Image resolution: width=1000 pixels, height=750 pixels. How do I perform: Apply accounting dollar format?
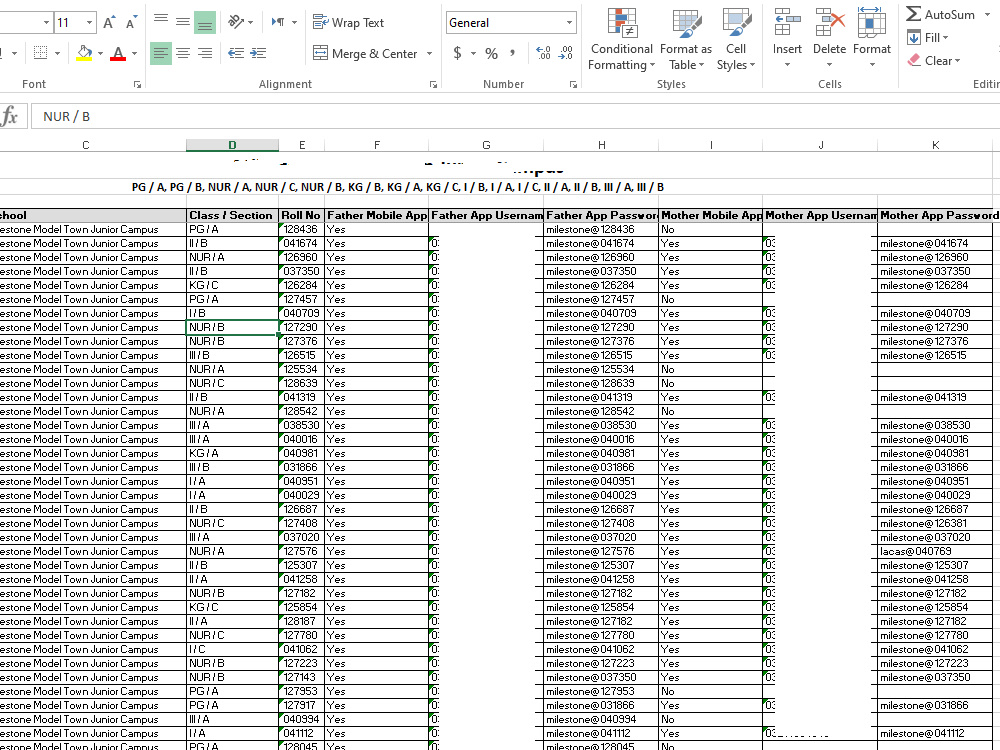[x=457, y=54]
